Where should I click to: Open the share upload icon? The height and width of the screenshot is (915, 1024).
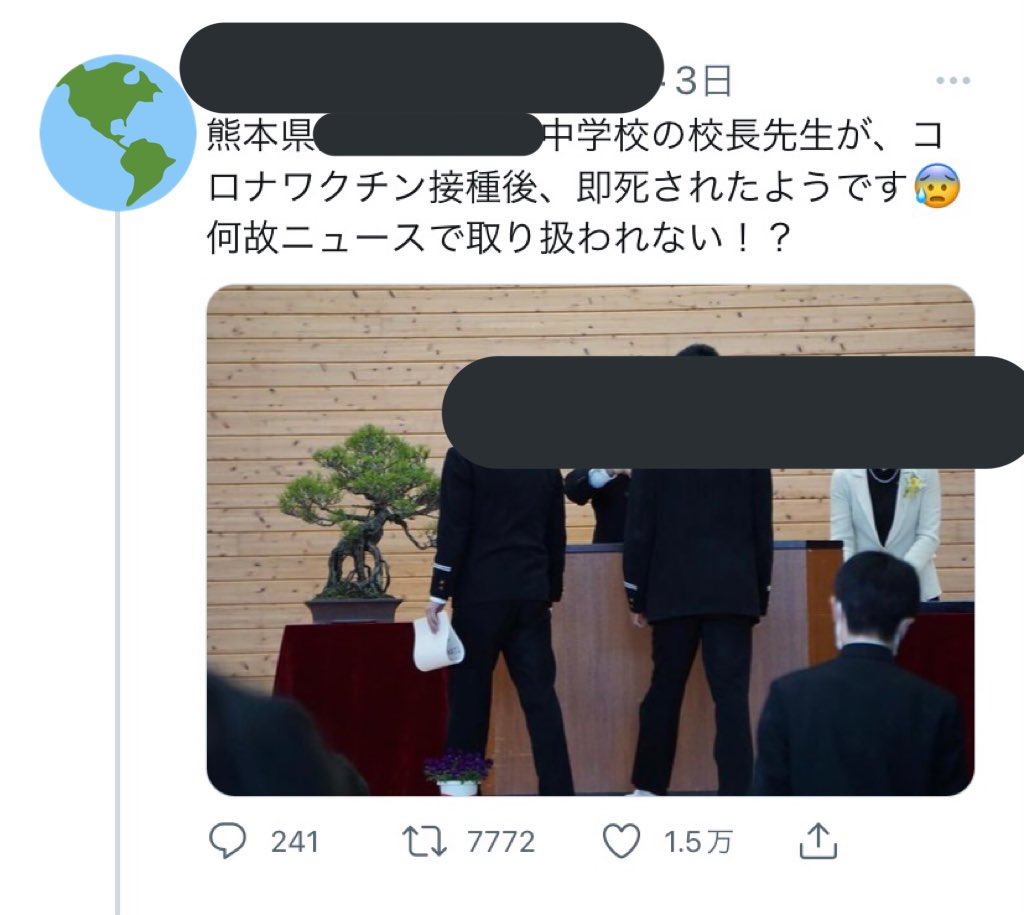818,841
